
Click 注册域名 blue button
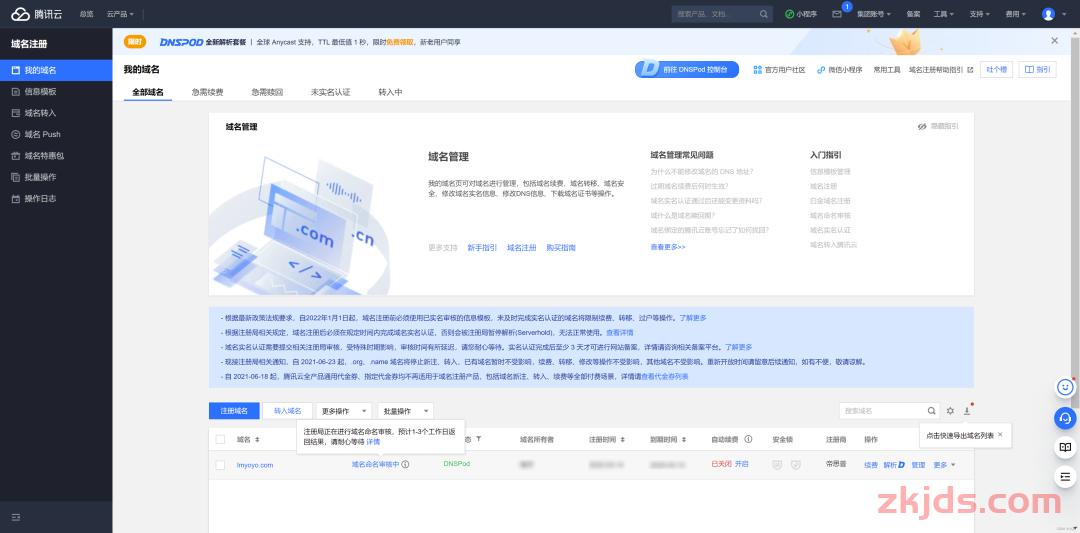click(x=235, y=411)
